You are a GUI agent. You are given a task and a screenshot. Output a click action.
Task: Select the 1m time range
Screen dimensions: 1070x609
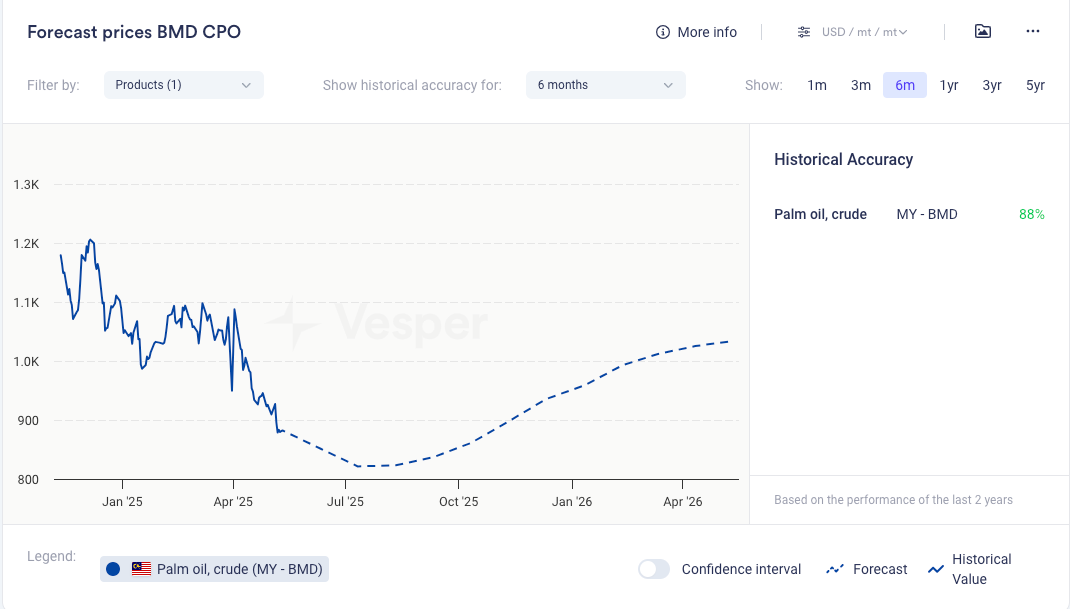(817, 85)
